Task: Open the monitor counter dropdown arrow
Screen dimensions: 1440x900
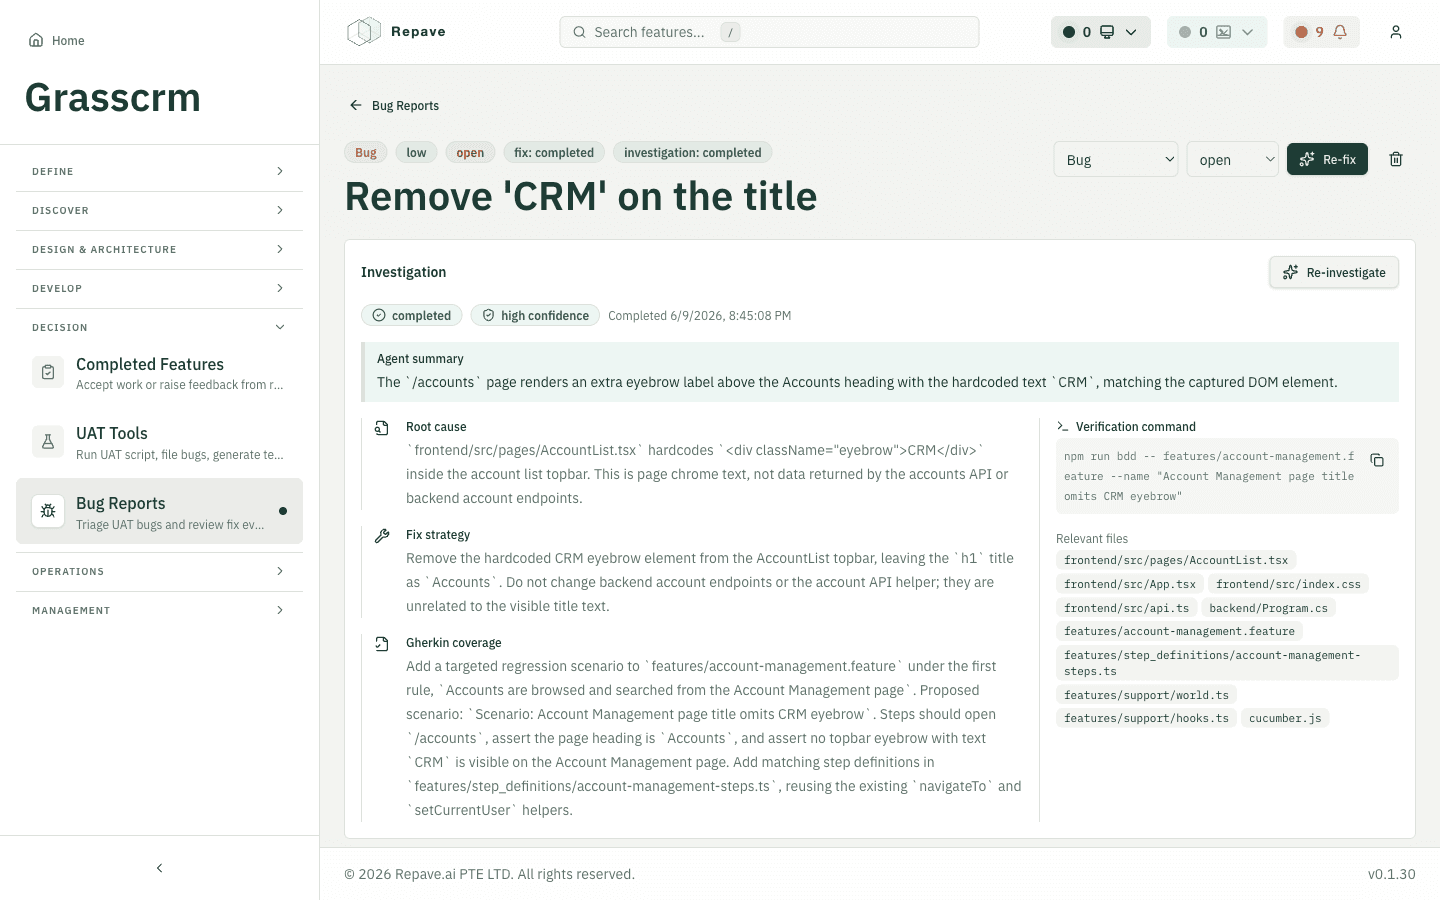Action: pyautogui.click(x=1131, y=32)
